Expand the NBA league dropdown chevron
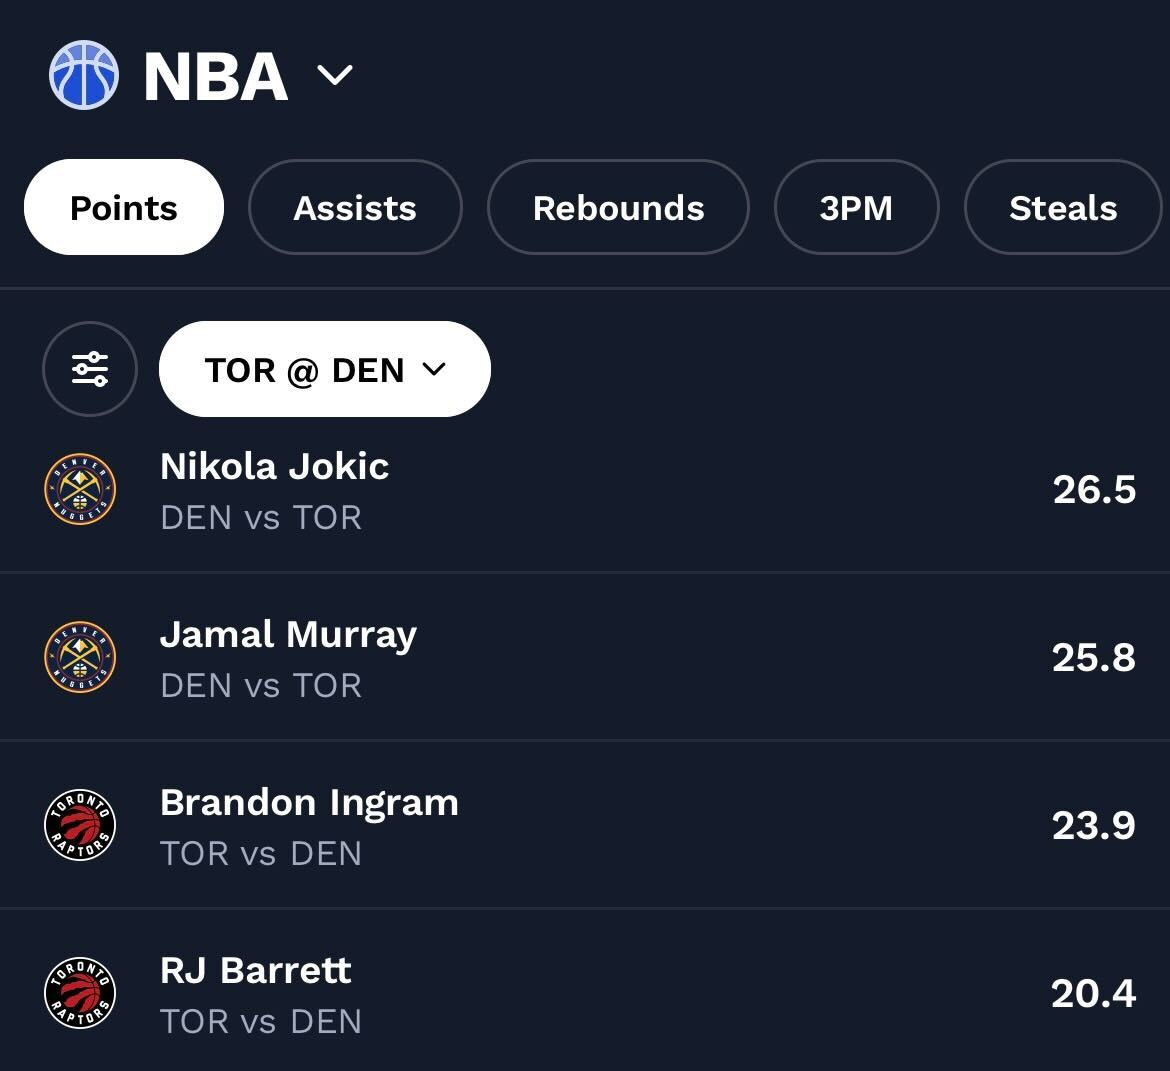1170x1071 pixels. pyautogui.click(x=334, y=75)
